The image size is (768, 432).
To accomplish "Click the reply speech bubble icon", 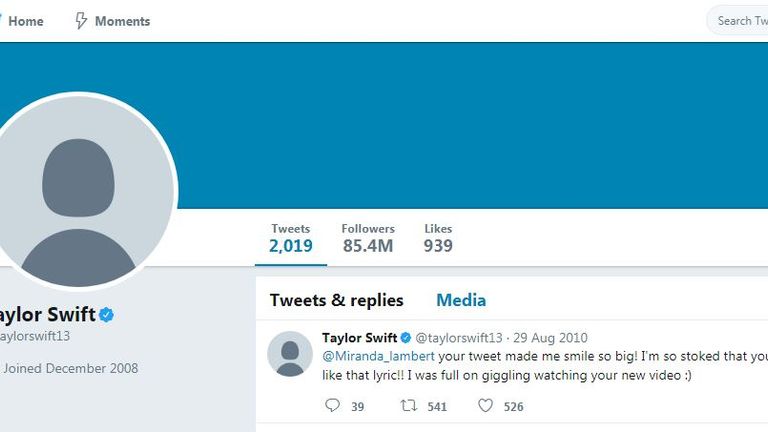I will pos(332,405).
